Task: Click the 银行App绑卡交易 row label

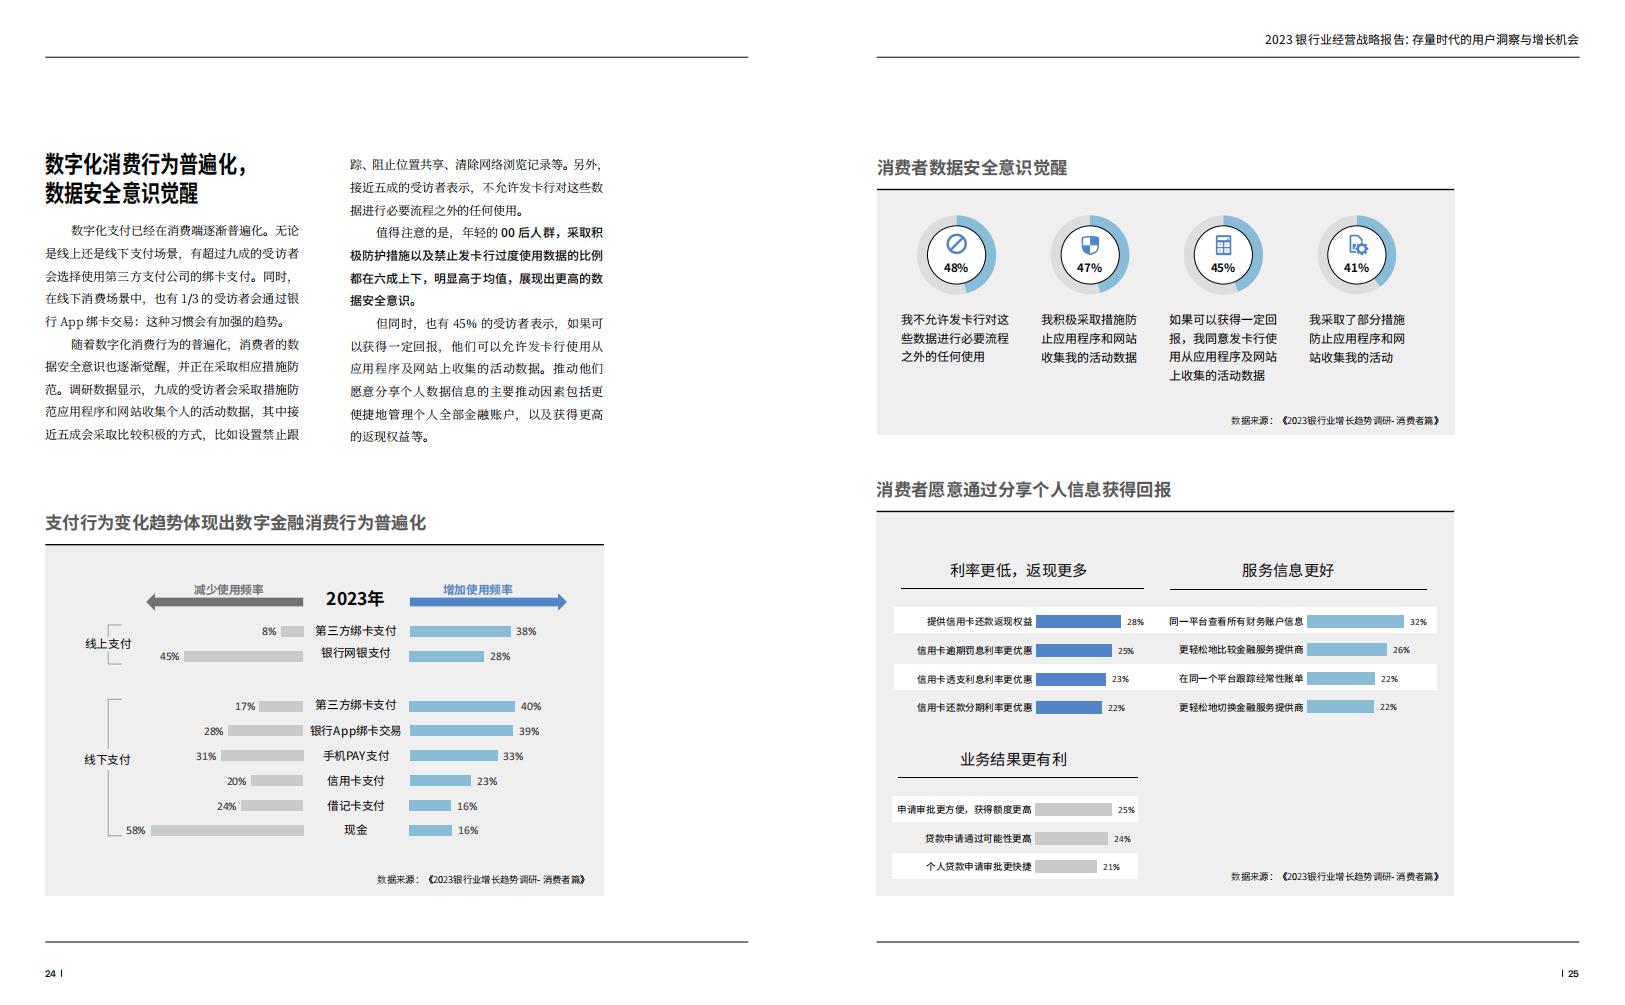Action: (x=355, y=731)
